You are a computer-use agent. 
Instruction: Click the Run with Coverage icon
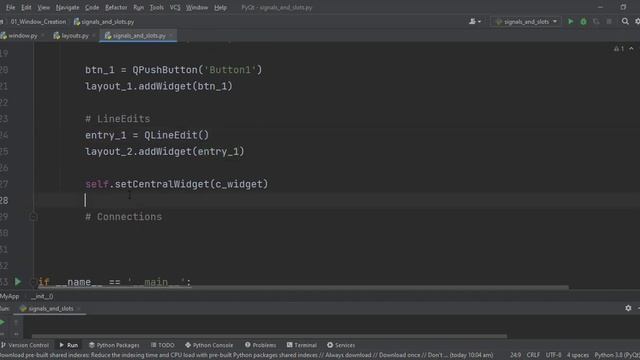click(x=596, y=22)
